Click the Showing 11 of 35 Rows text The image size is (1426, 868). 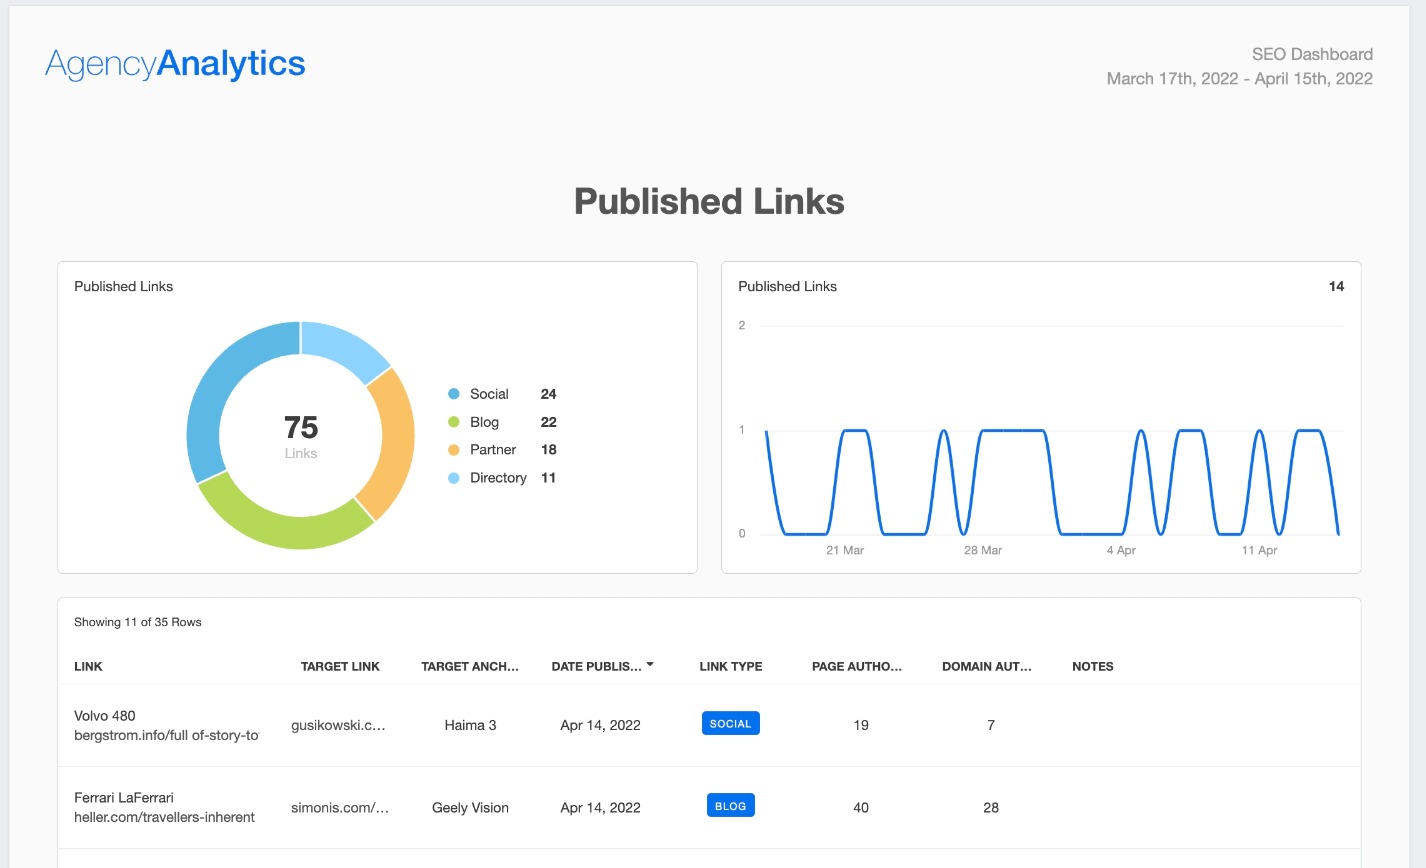tap(138, 622)
